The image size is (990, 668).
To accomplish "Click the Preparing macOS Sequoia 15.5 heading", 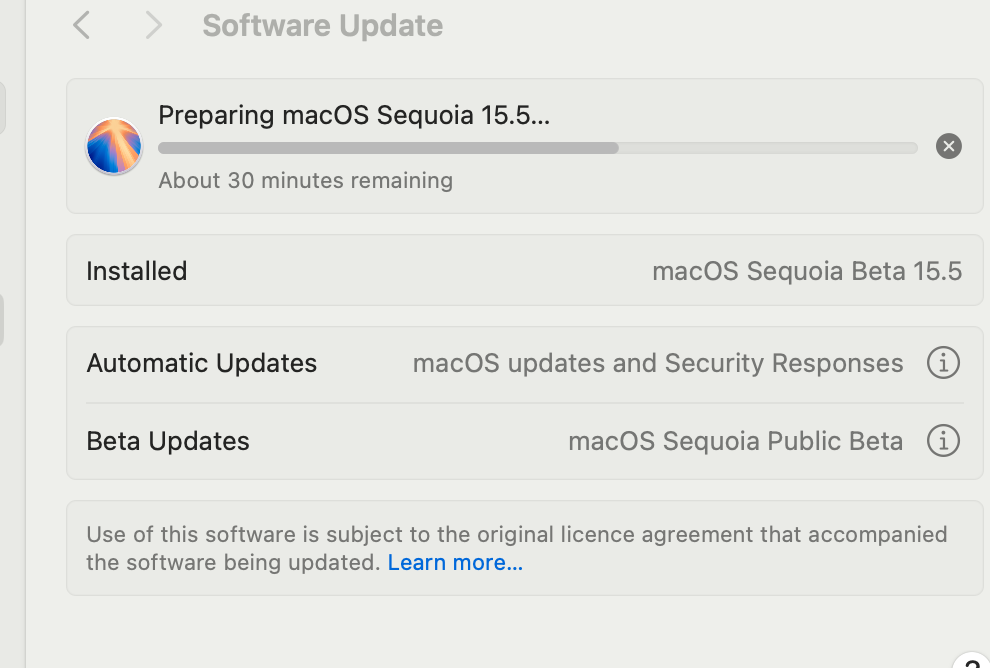I will [354, 115].
